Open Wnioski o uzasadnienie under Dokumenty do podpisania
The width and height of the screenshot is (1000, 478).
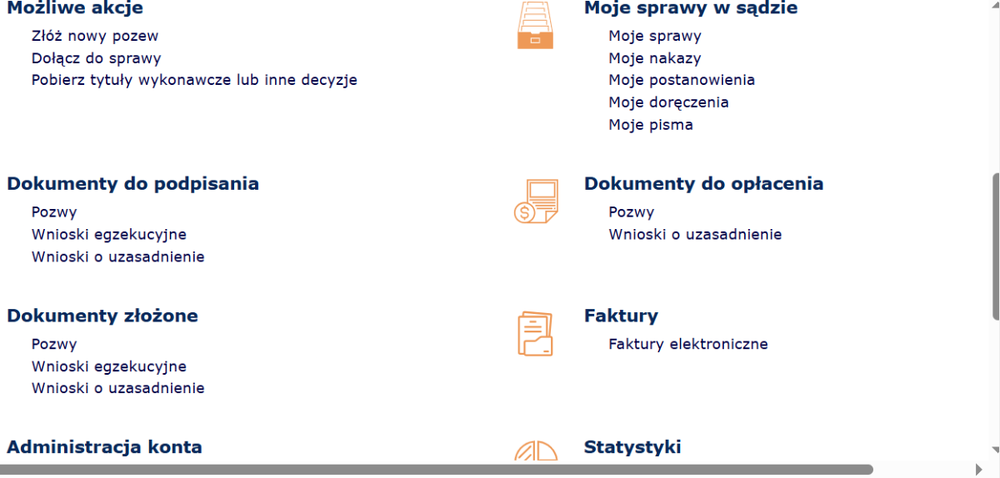[118, 257]
